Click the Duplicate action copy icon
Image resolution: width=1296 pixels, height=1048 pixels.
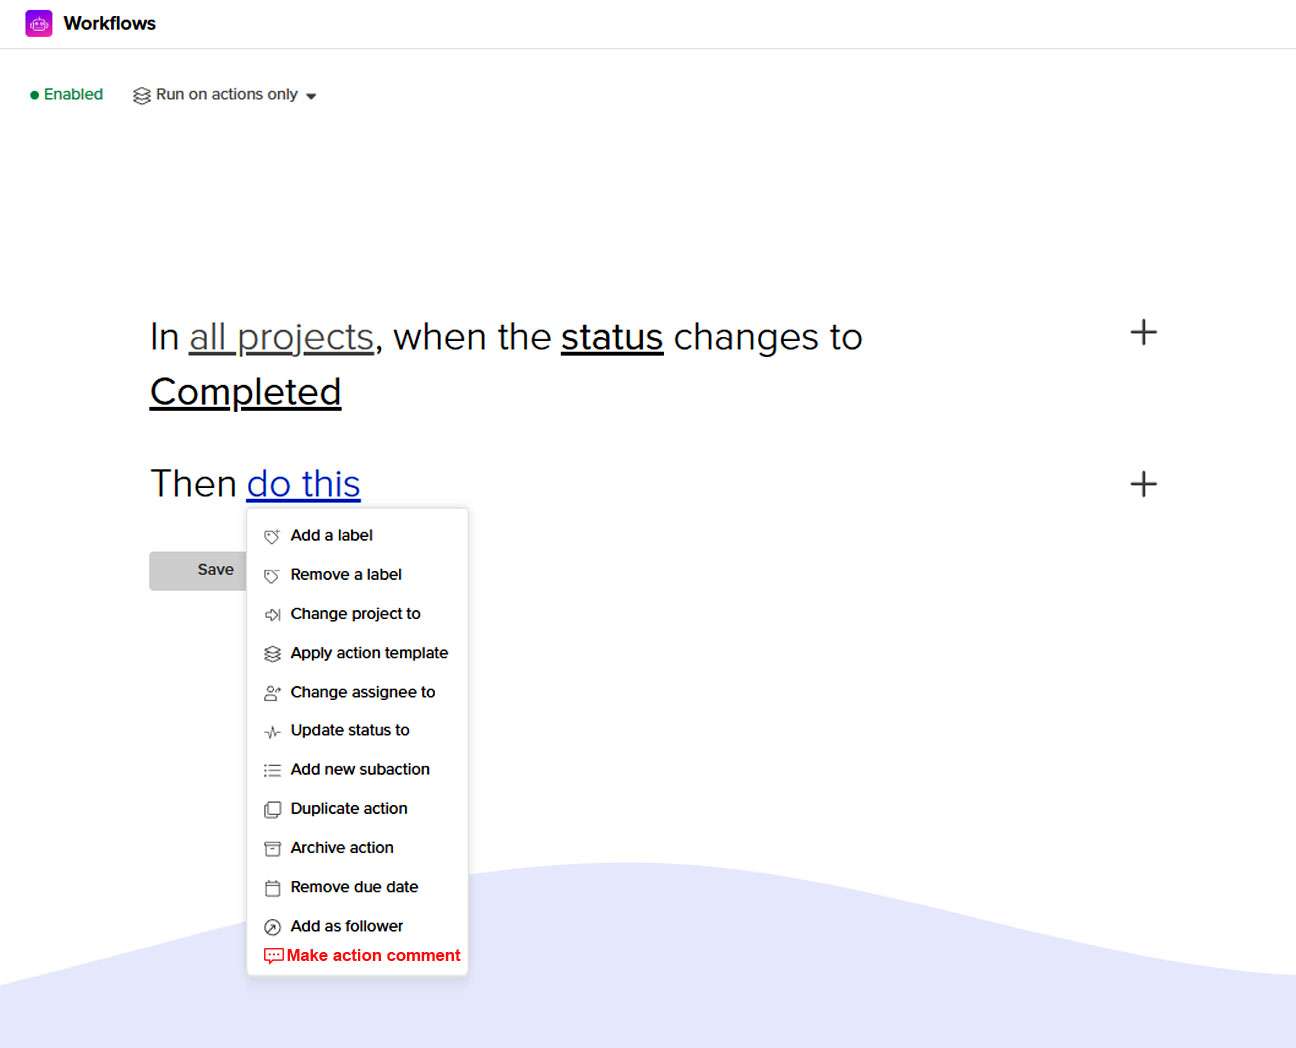[x=272, y=810]
